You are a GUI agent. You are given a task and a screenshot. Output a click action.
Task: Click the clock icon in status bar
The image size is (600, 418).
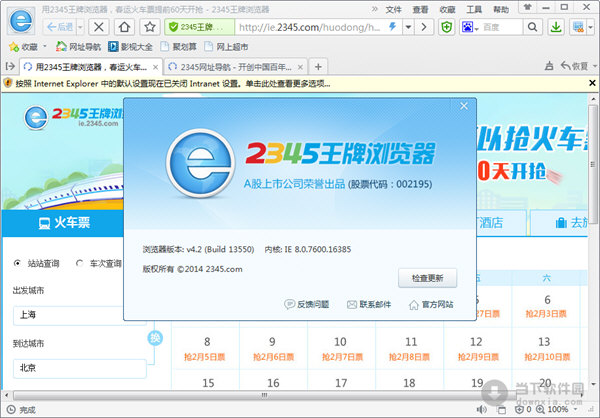point(11,410)
